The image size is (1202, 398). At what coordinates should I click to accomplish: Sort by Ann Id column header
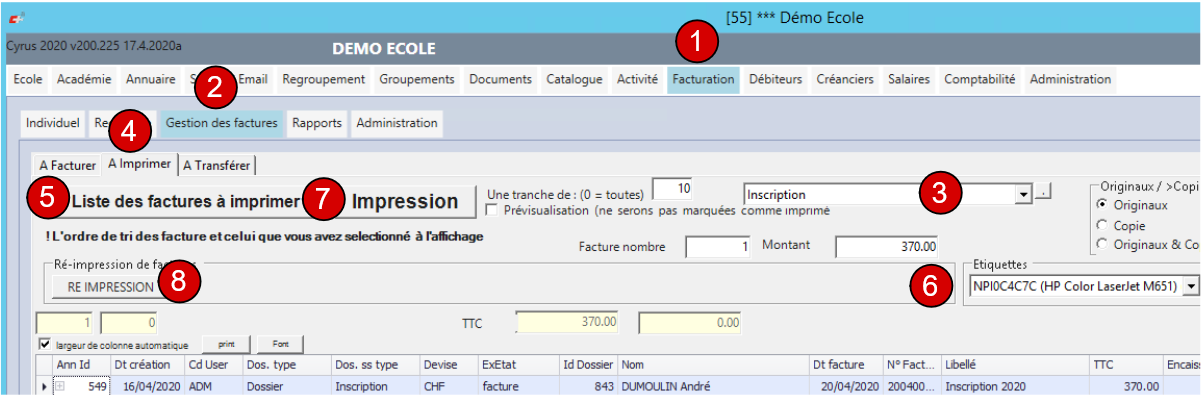80,365
